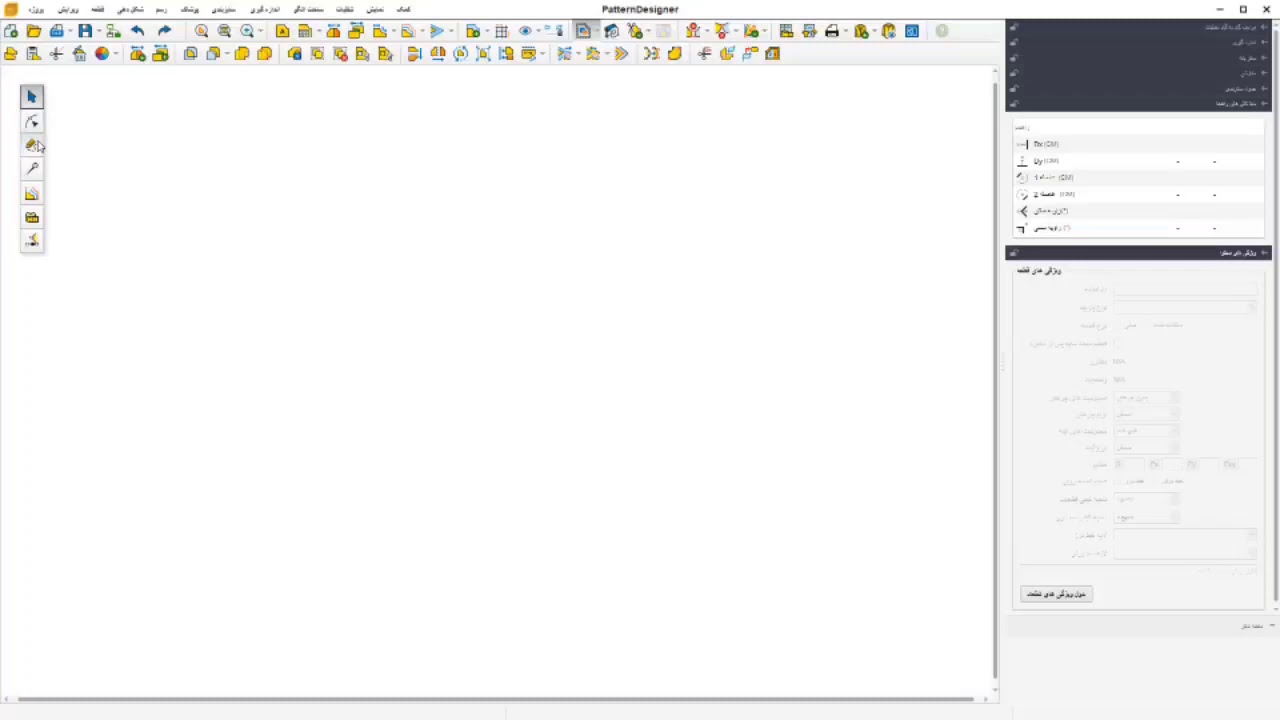The height and width of the screenshot is (720, 1280).
Task: Click the orange house icon in the second toolbar row
Action: pos(79,54)
